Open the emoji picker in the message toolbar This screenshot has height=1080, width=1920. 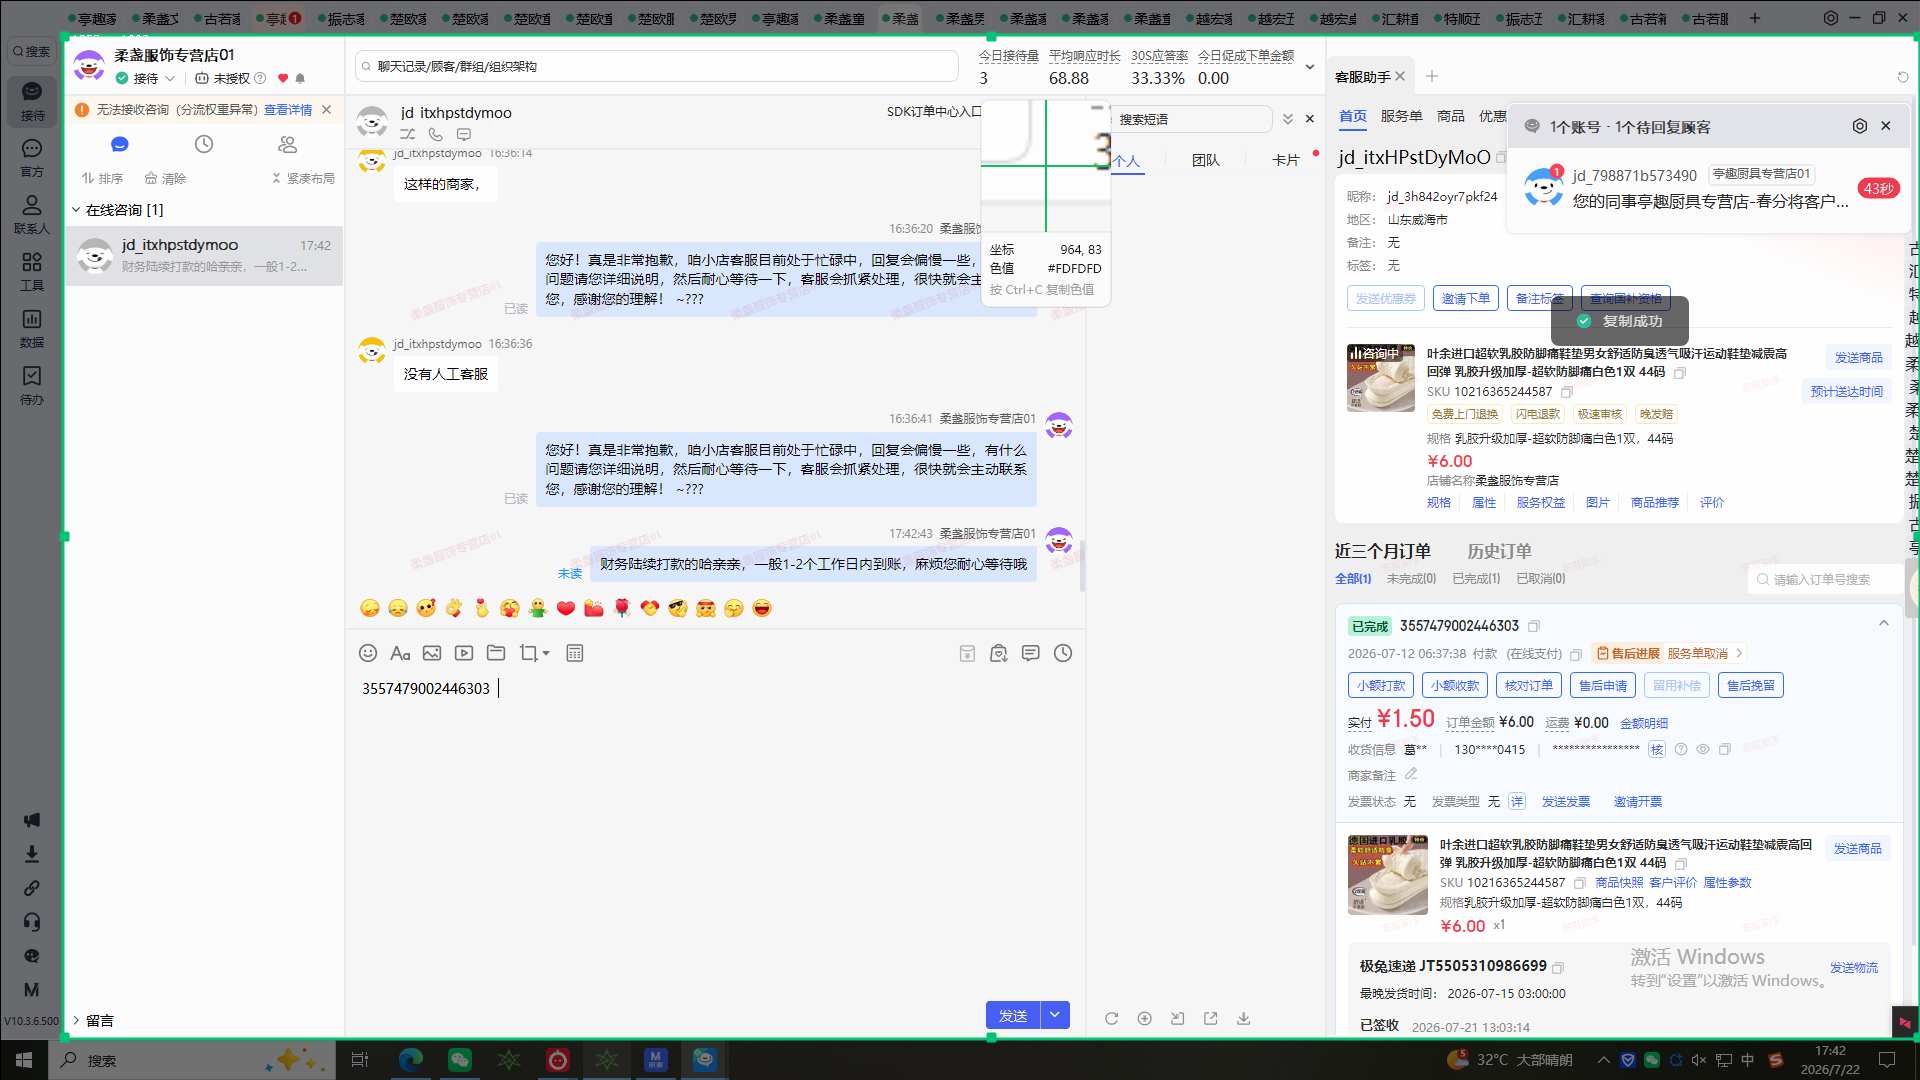point(368,653)
